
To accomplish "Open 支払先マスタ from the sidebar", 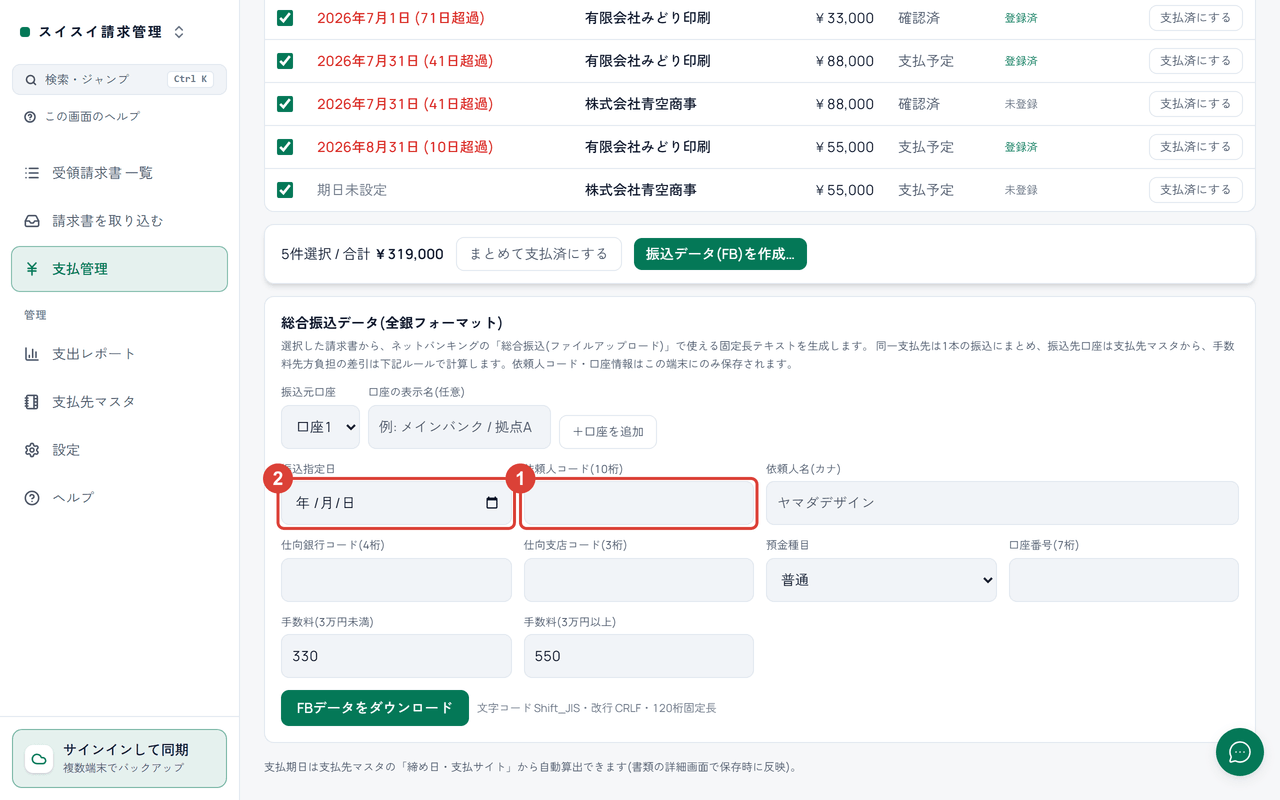I will coord(119,402).
